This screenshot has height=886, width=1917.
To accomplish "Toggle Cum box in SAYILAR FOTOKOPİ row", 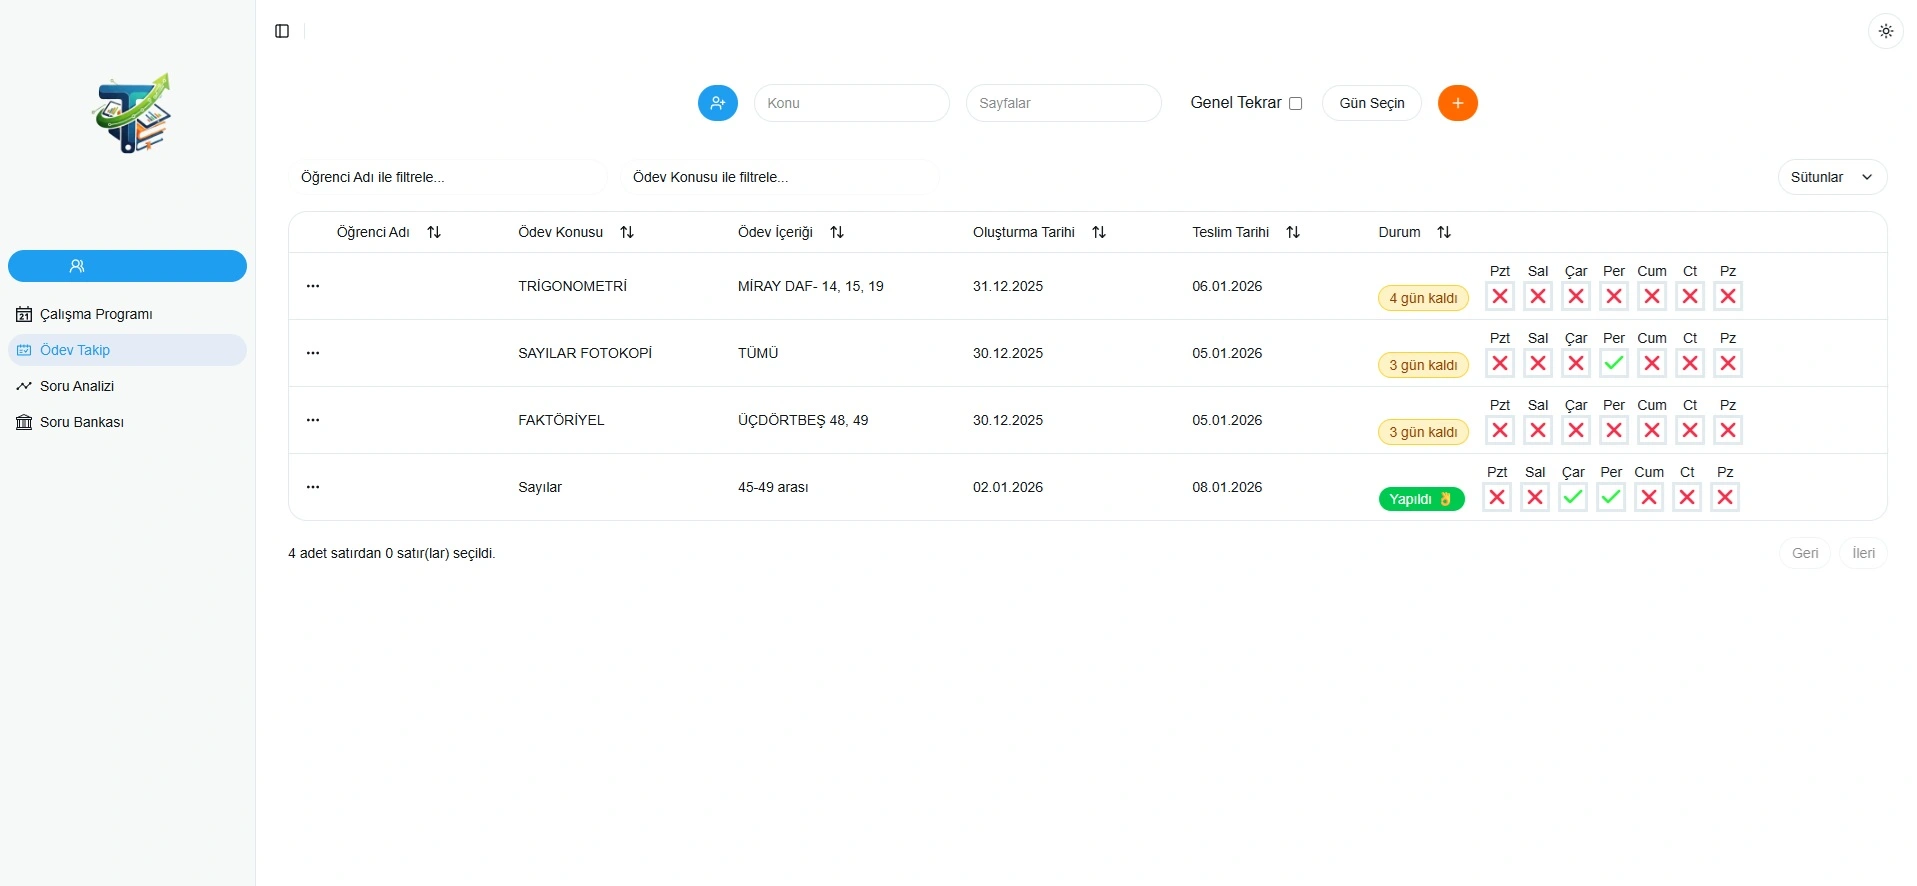I will pyautogui.click(x=1652, y=363).
